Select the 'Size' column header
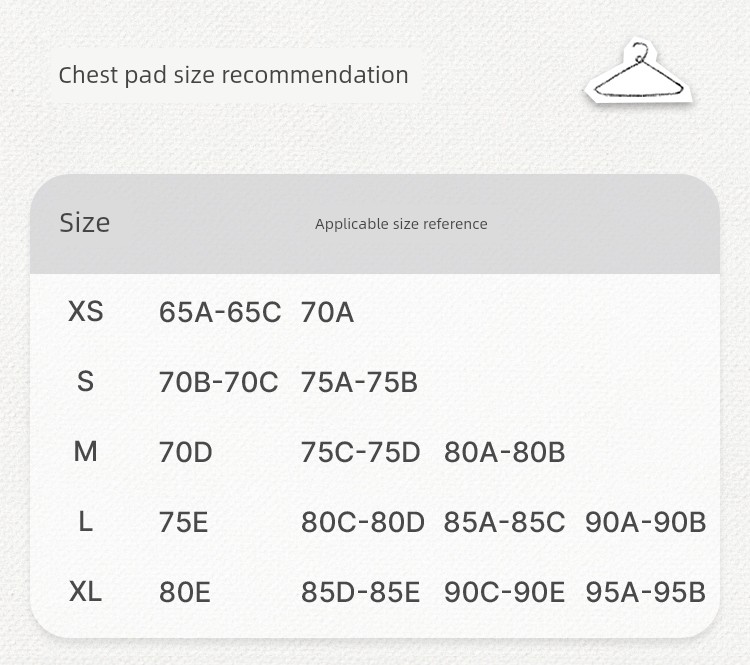 click(85, 223)
